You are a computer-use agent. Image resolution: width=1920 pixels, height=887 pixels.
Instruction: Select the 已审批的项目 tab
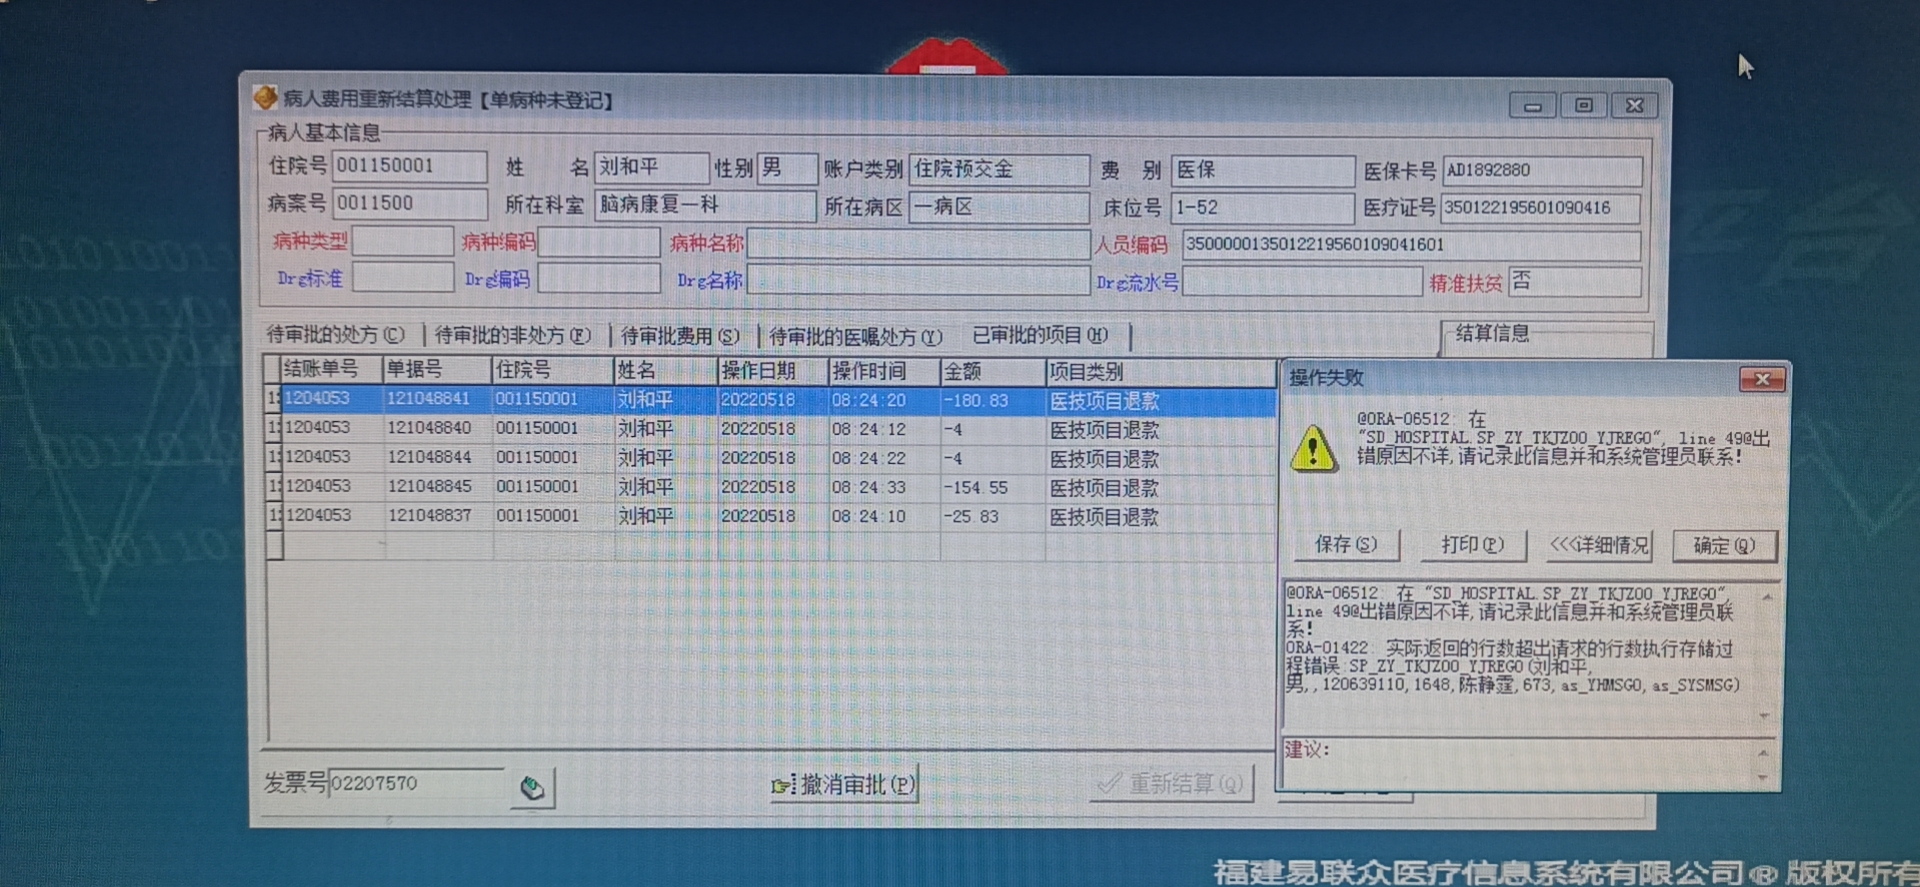pyautogui.click(x=1040, y=335)
